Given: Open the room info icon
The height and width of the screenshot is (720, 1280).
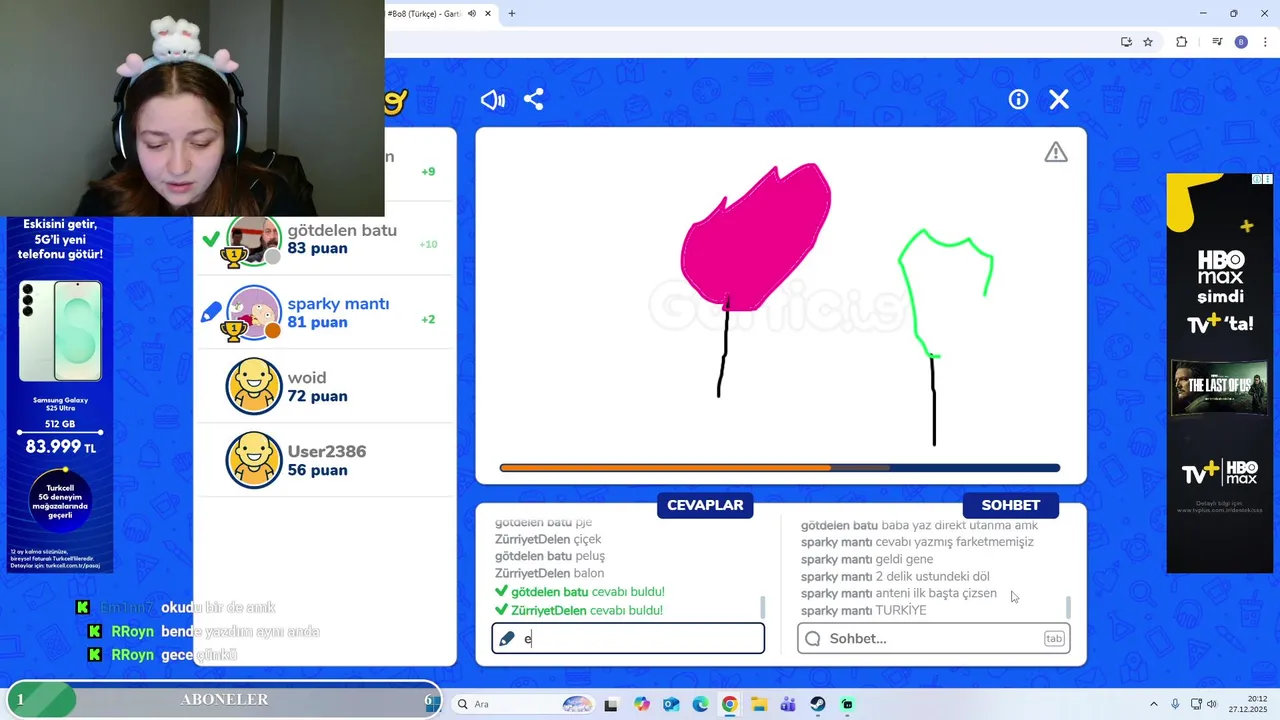Looking at the screenshot, I should (1018, 99).
